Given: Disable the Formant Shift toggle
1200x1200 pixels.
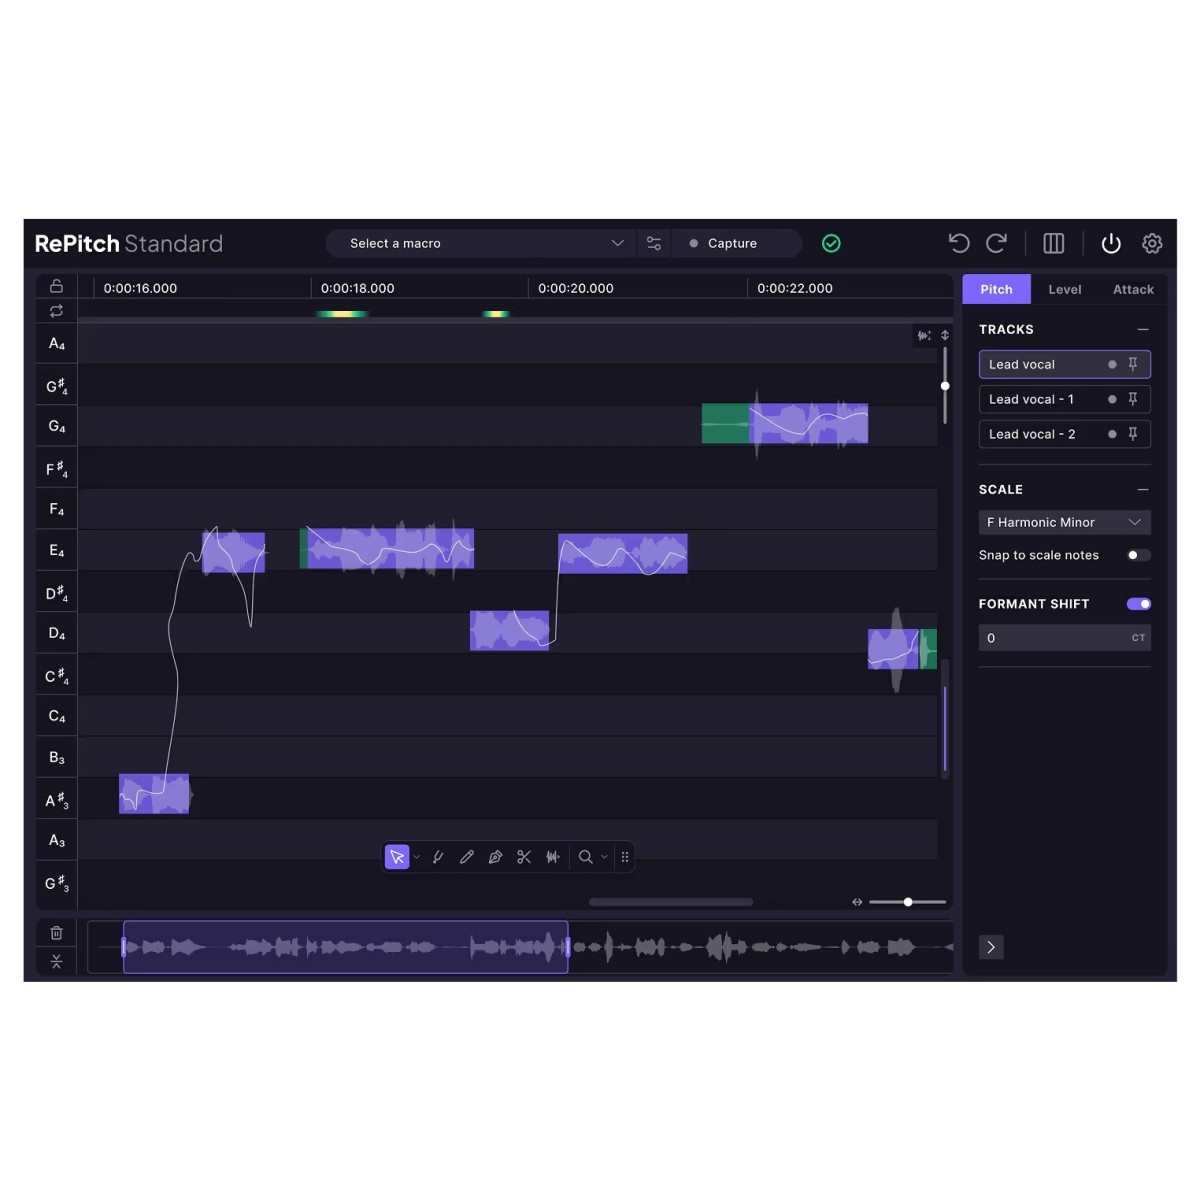Looking at the screenshot, I should [1138, 603].
